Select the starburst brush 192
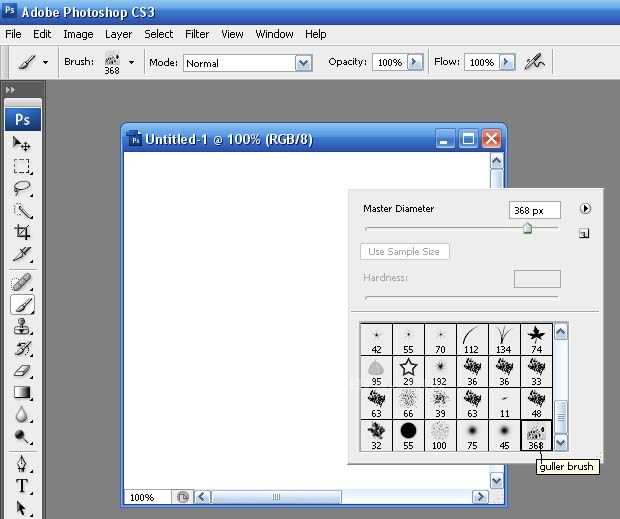620x519 pixels. (440, 372)
